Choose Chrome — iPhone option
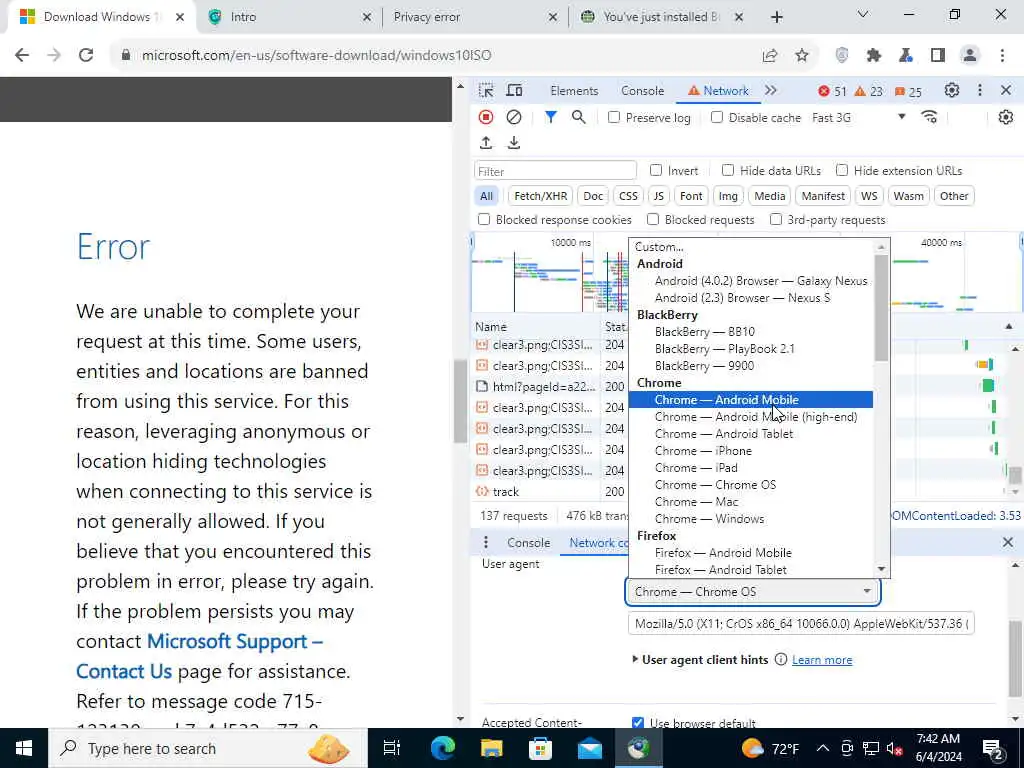The image size is (1024, 768). click(x=750, y=451)
